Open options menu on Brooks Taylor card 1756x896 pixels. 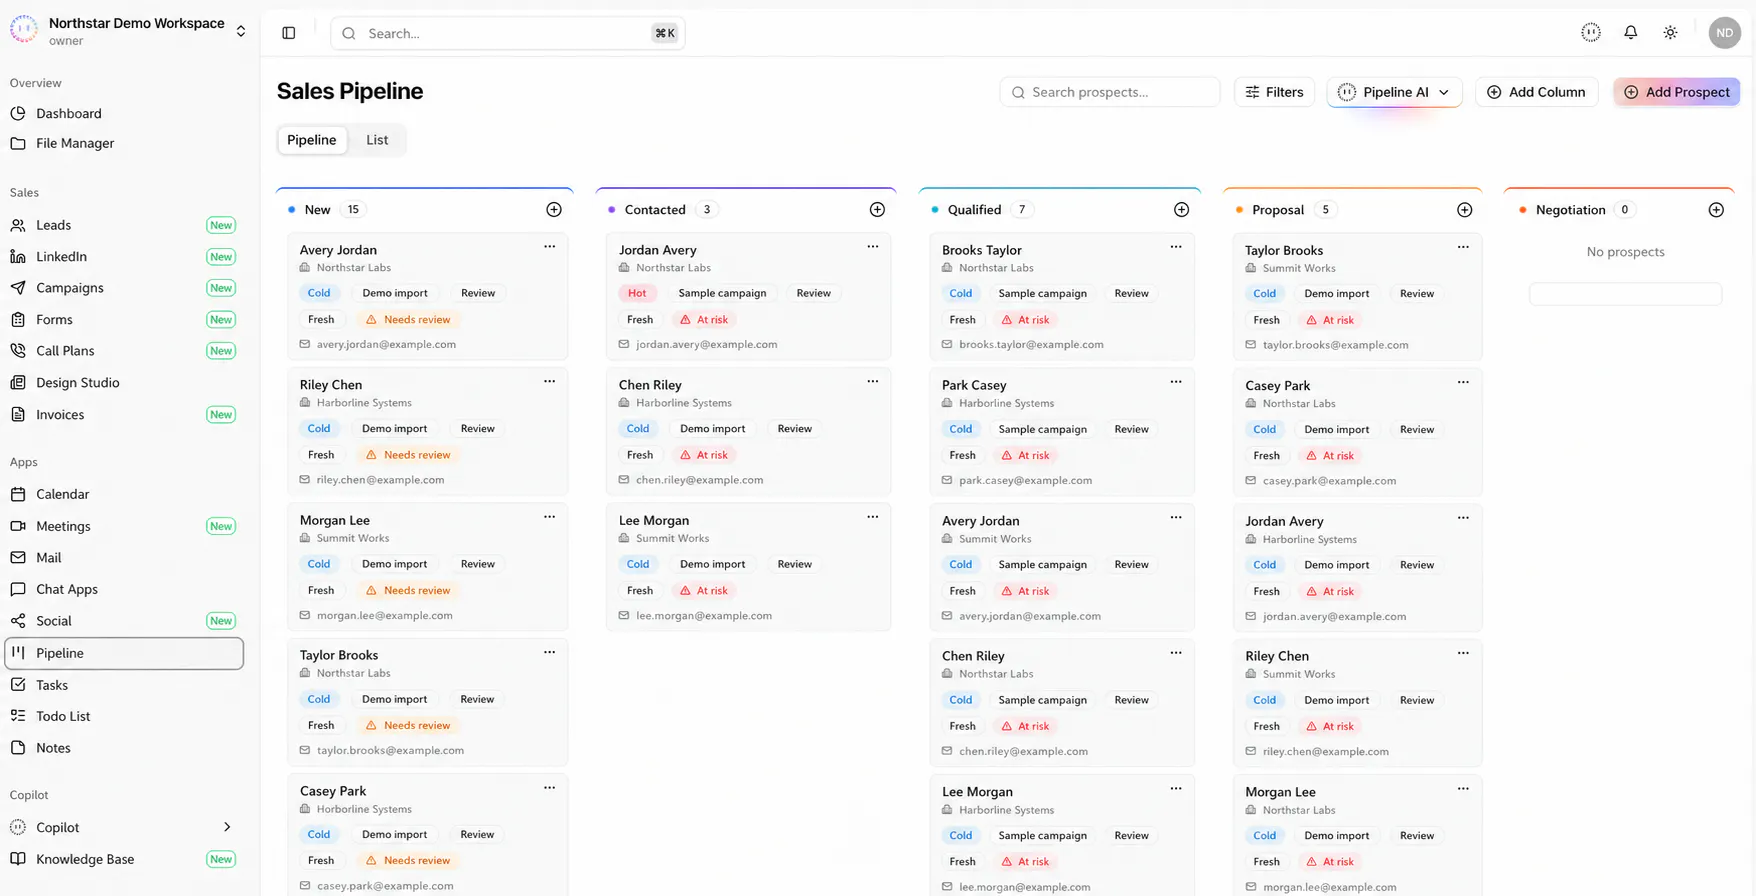click(1176, 246)
